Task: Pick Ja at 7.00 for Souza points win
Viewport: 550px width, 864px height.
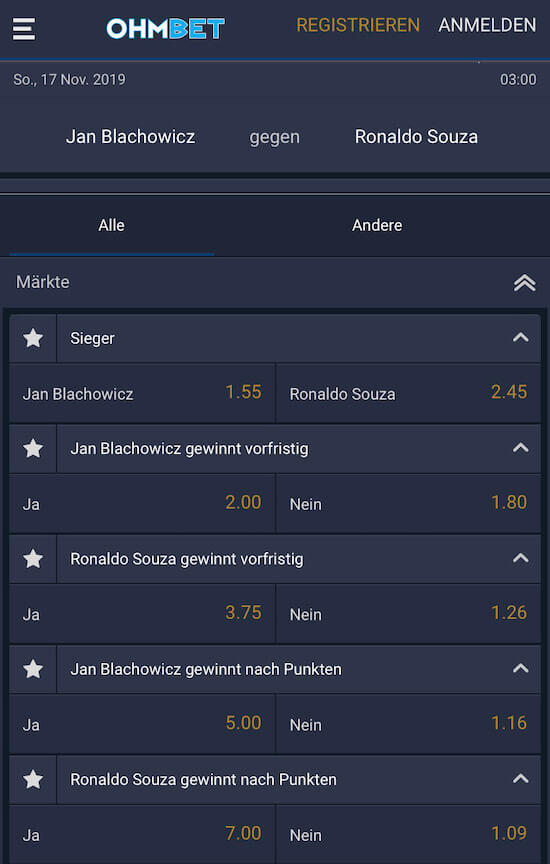Action: [x=142, y=834]
